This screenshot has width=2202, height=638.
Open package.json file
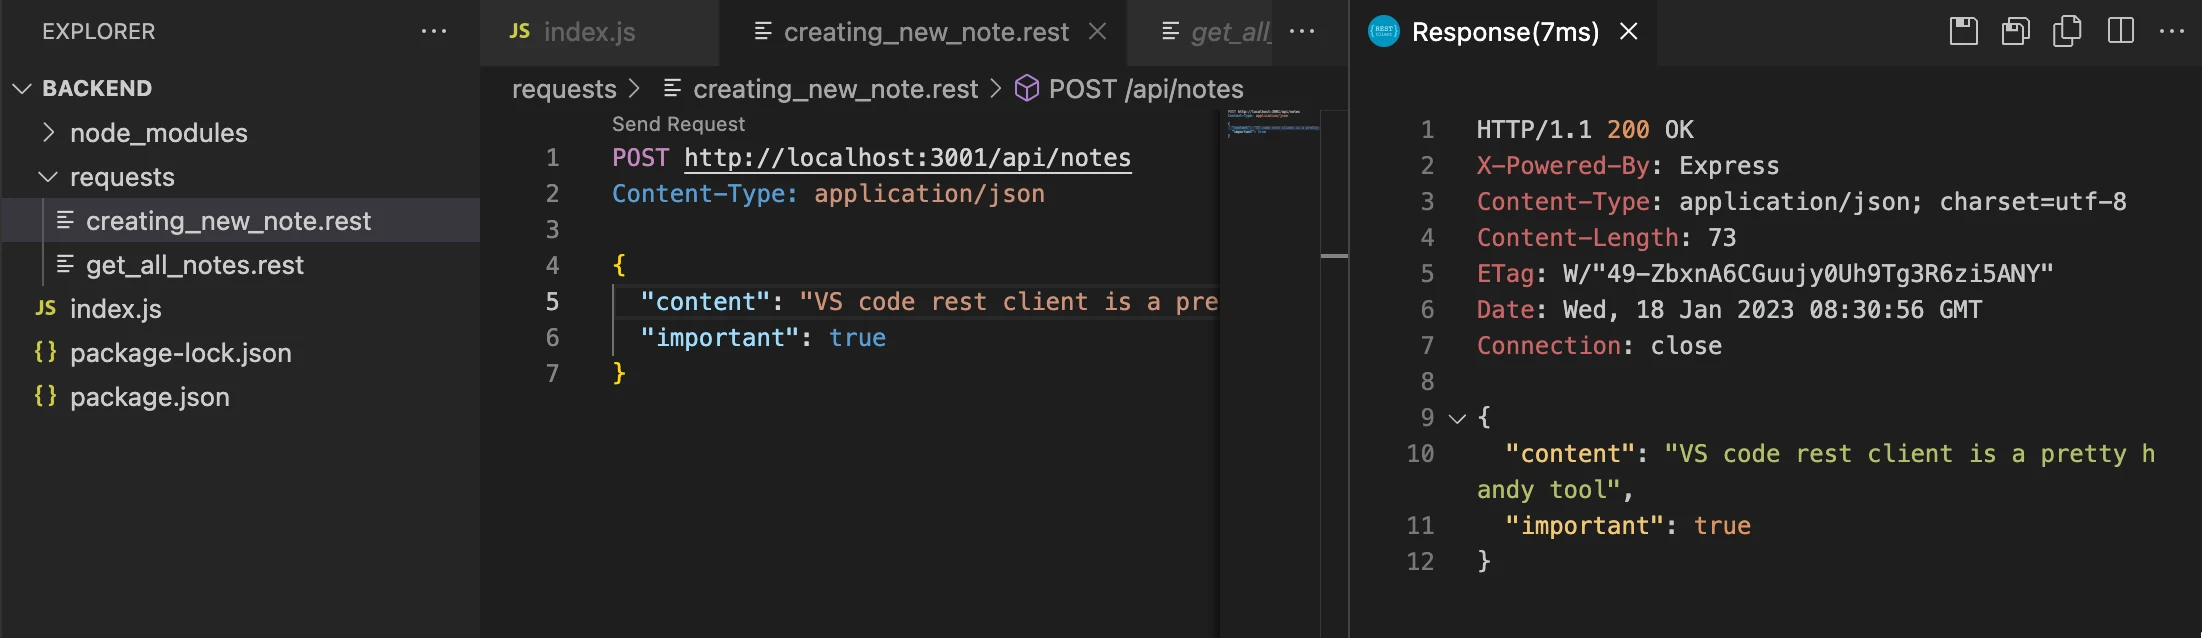click(x=150, y=396)
